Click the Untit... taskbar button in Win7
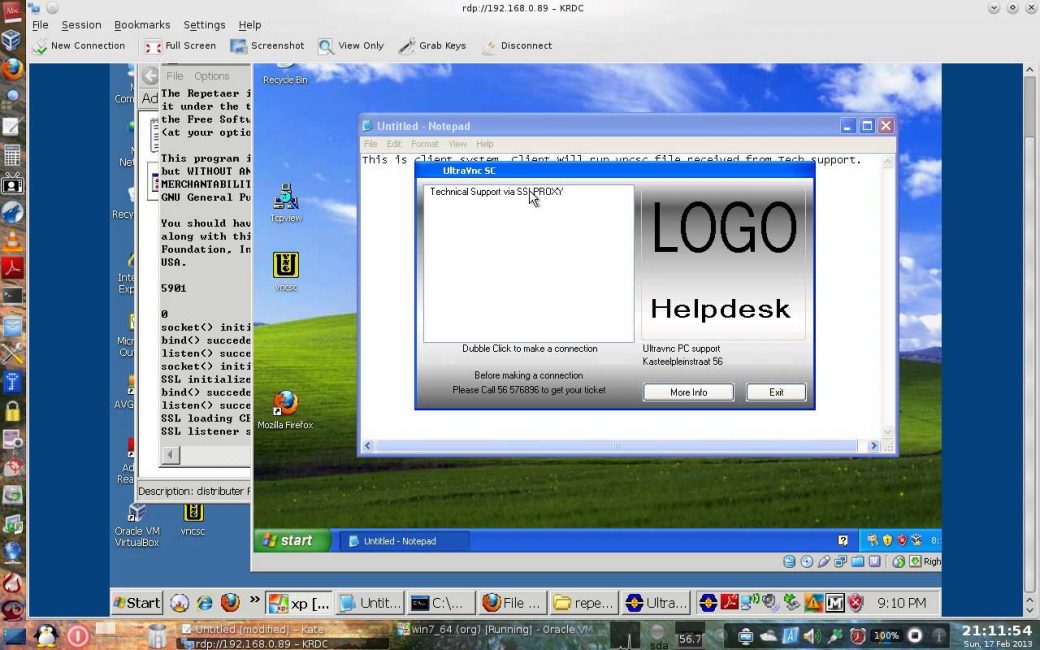The width and height of the screenshot is (1040, 650). (369, 603)
